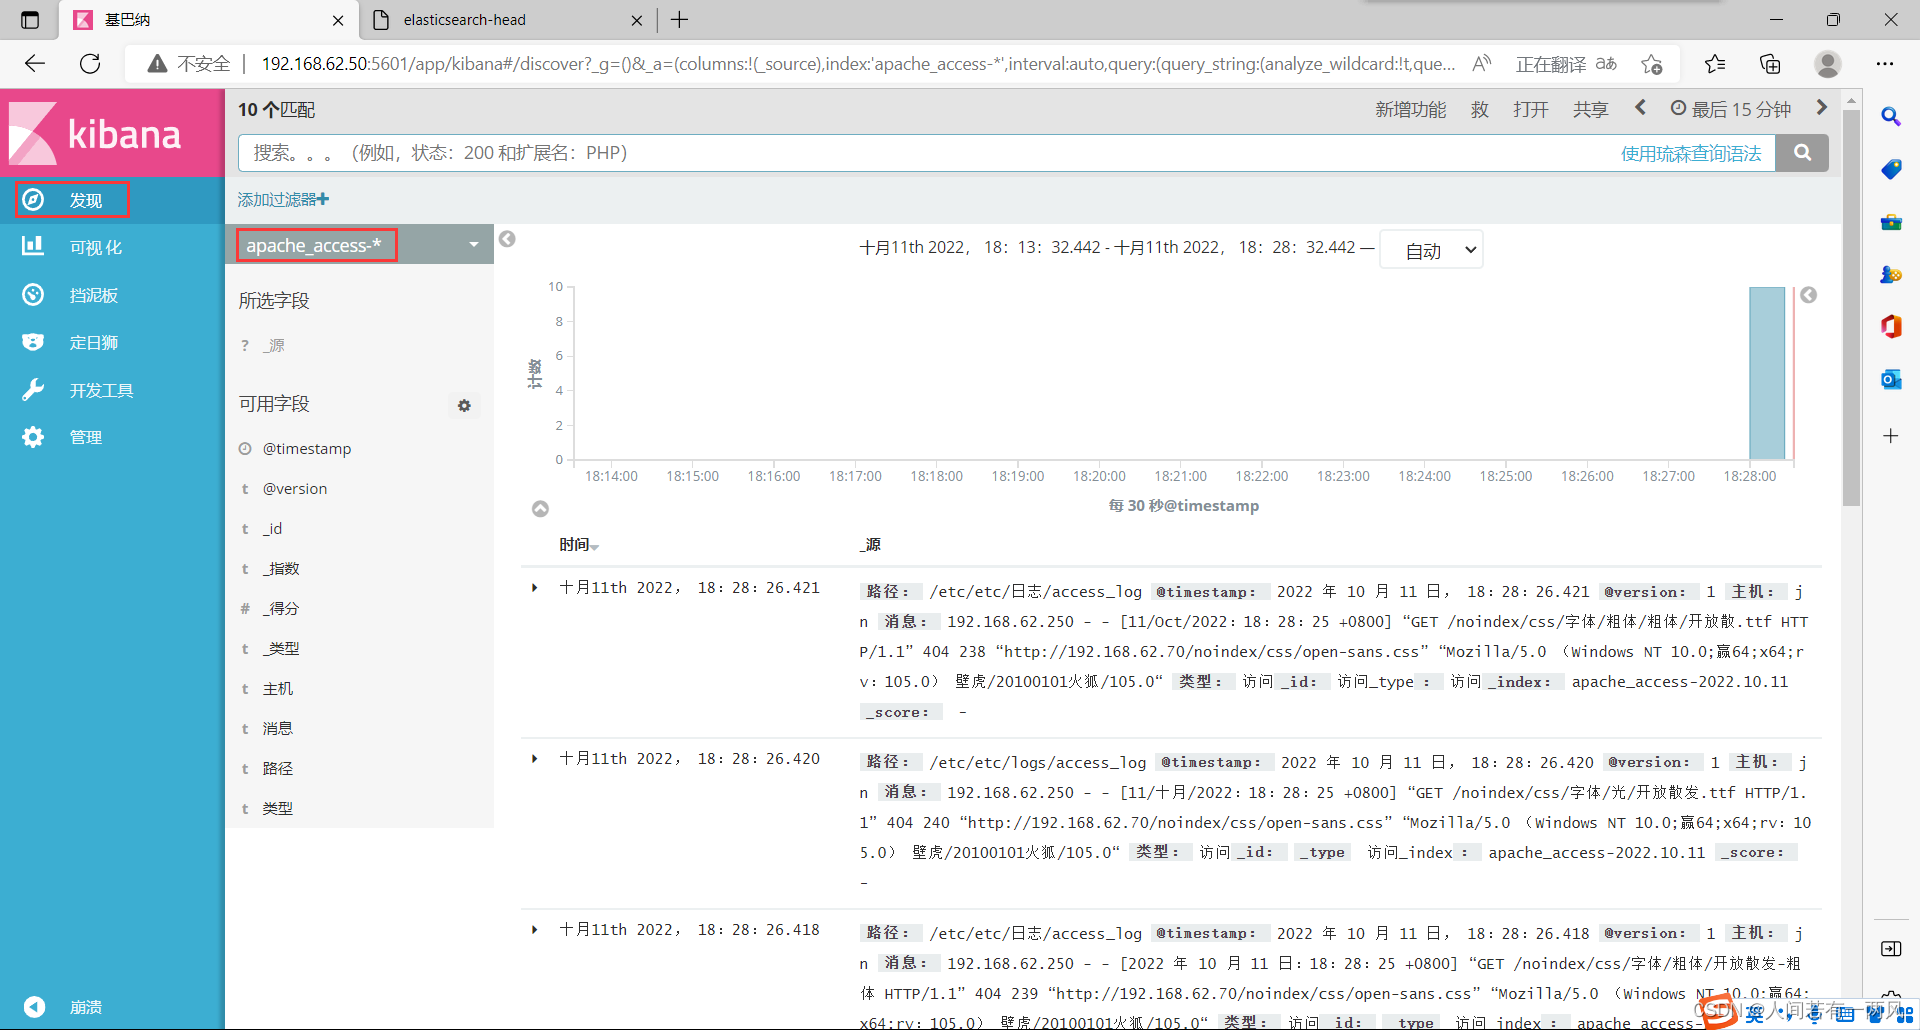The width and height of the screenshot is (1920, 1030).
Task: Collapse the sidebar with the bottom arrow icon
Action: (x=34, y=1007)
